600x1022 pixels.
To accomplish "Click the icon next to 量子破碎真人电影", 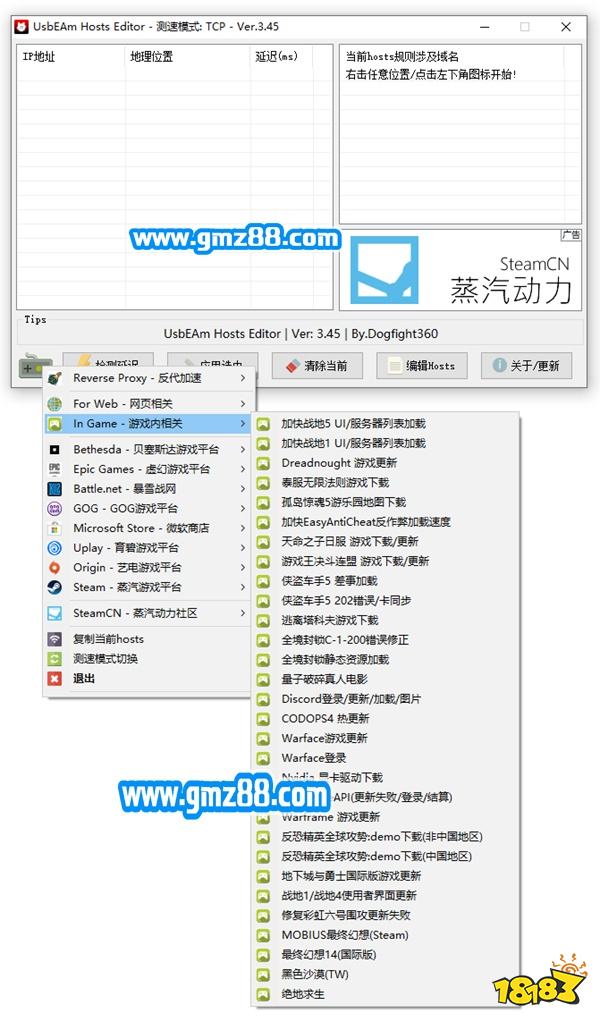I will (263, 679).
